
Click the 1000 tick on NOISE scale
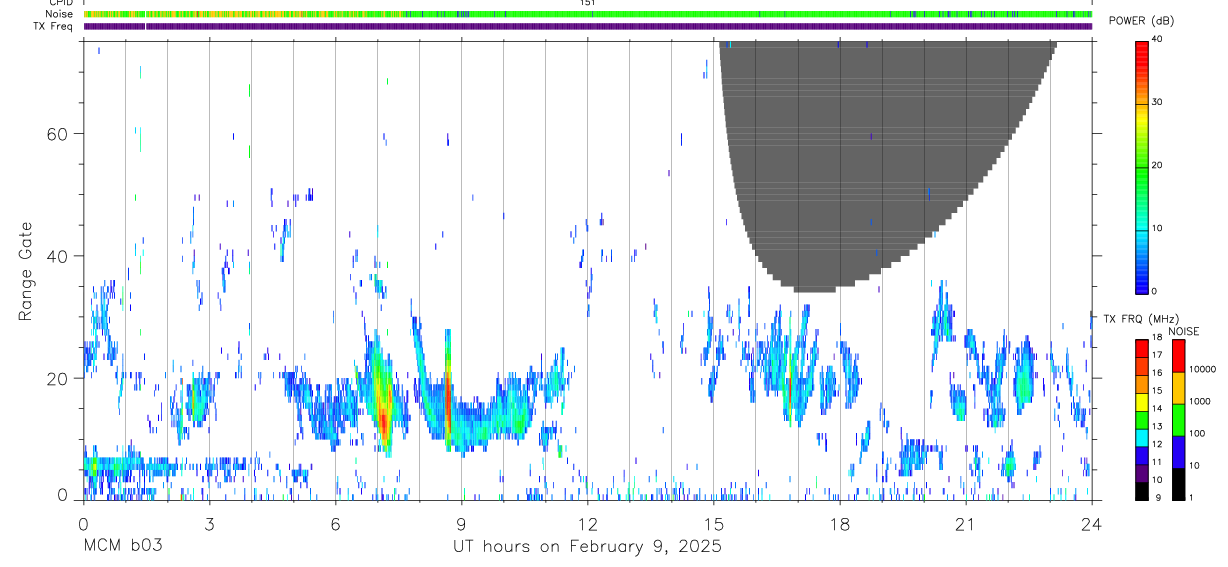tap(1200, 402)
